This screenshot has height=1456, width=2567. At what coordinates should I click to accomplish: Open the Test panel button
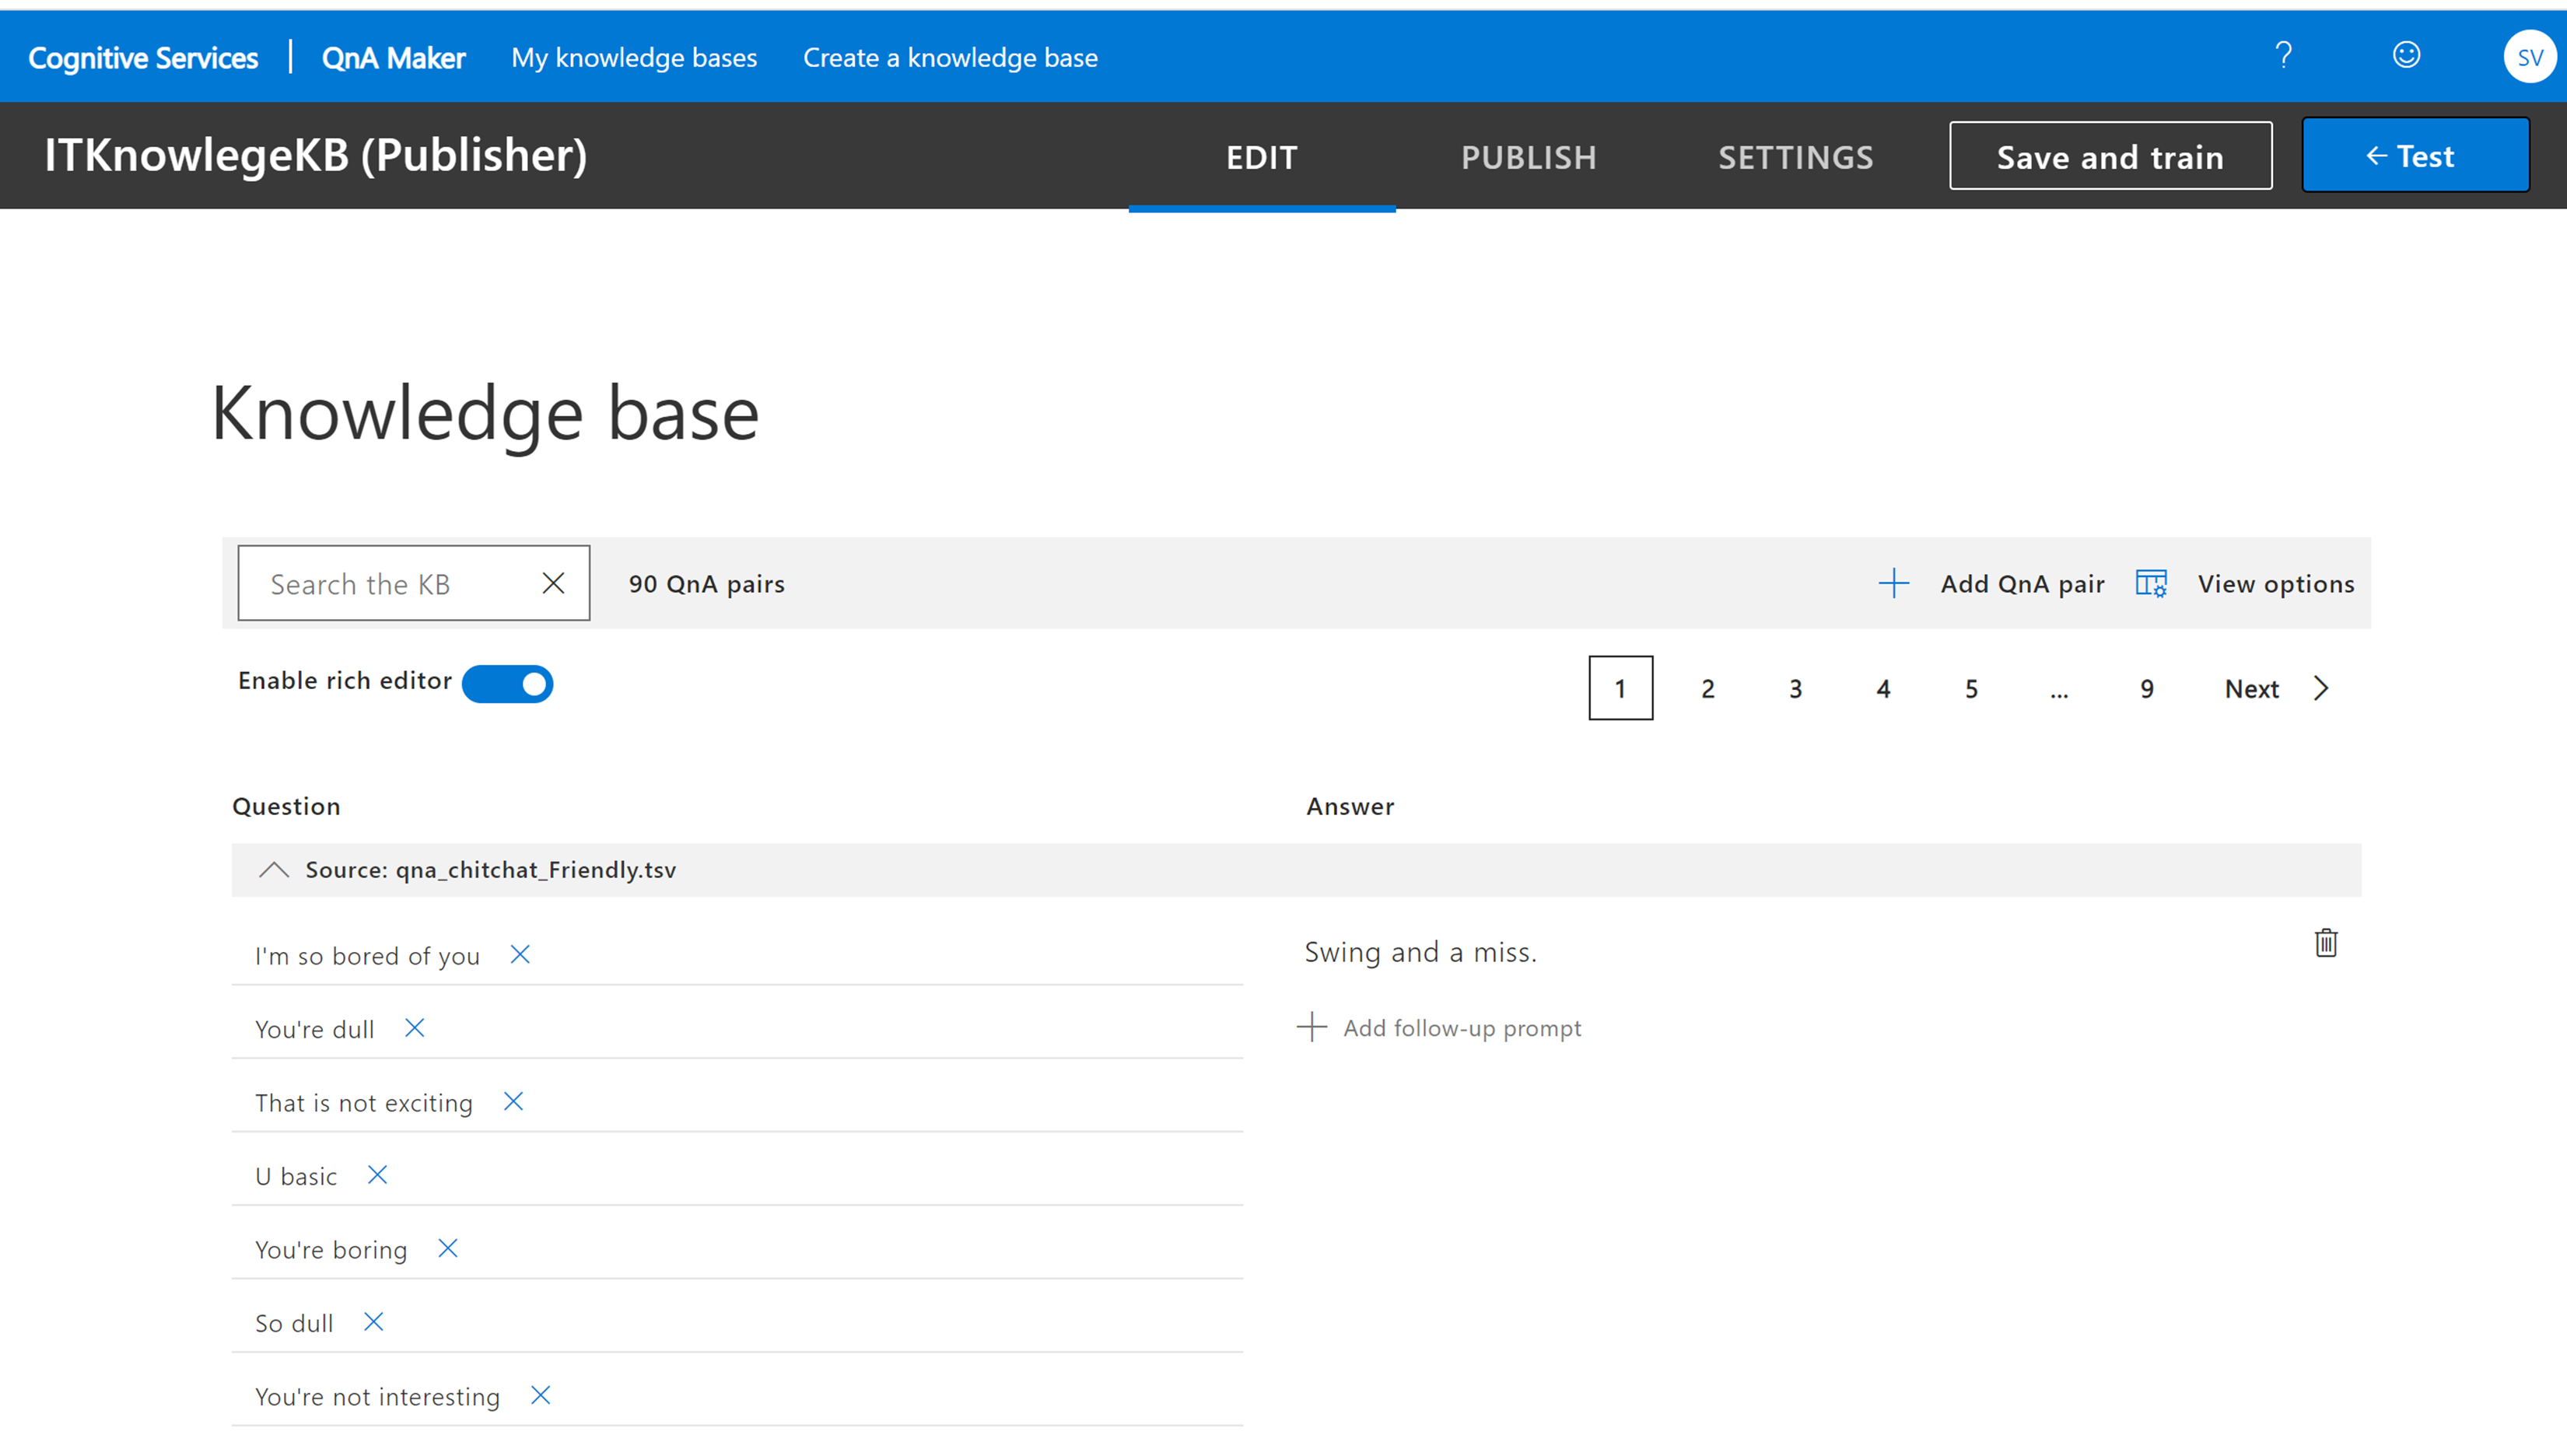pos(2415,156)
